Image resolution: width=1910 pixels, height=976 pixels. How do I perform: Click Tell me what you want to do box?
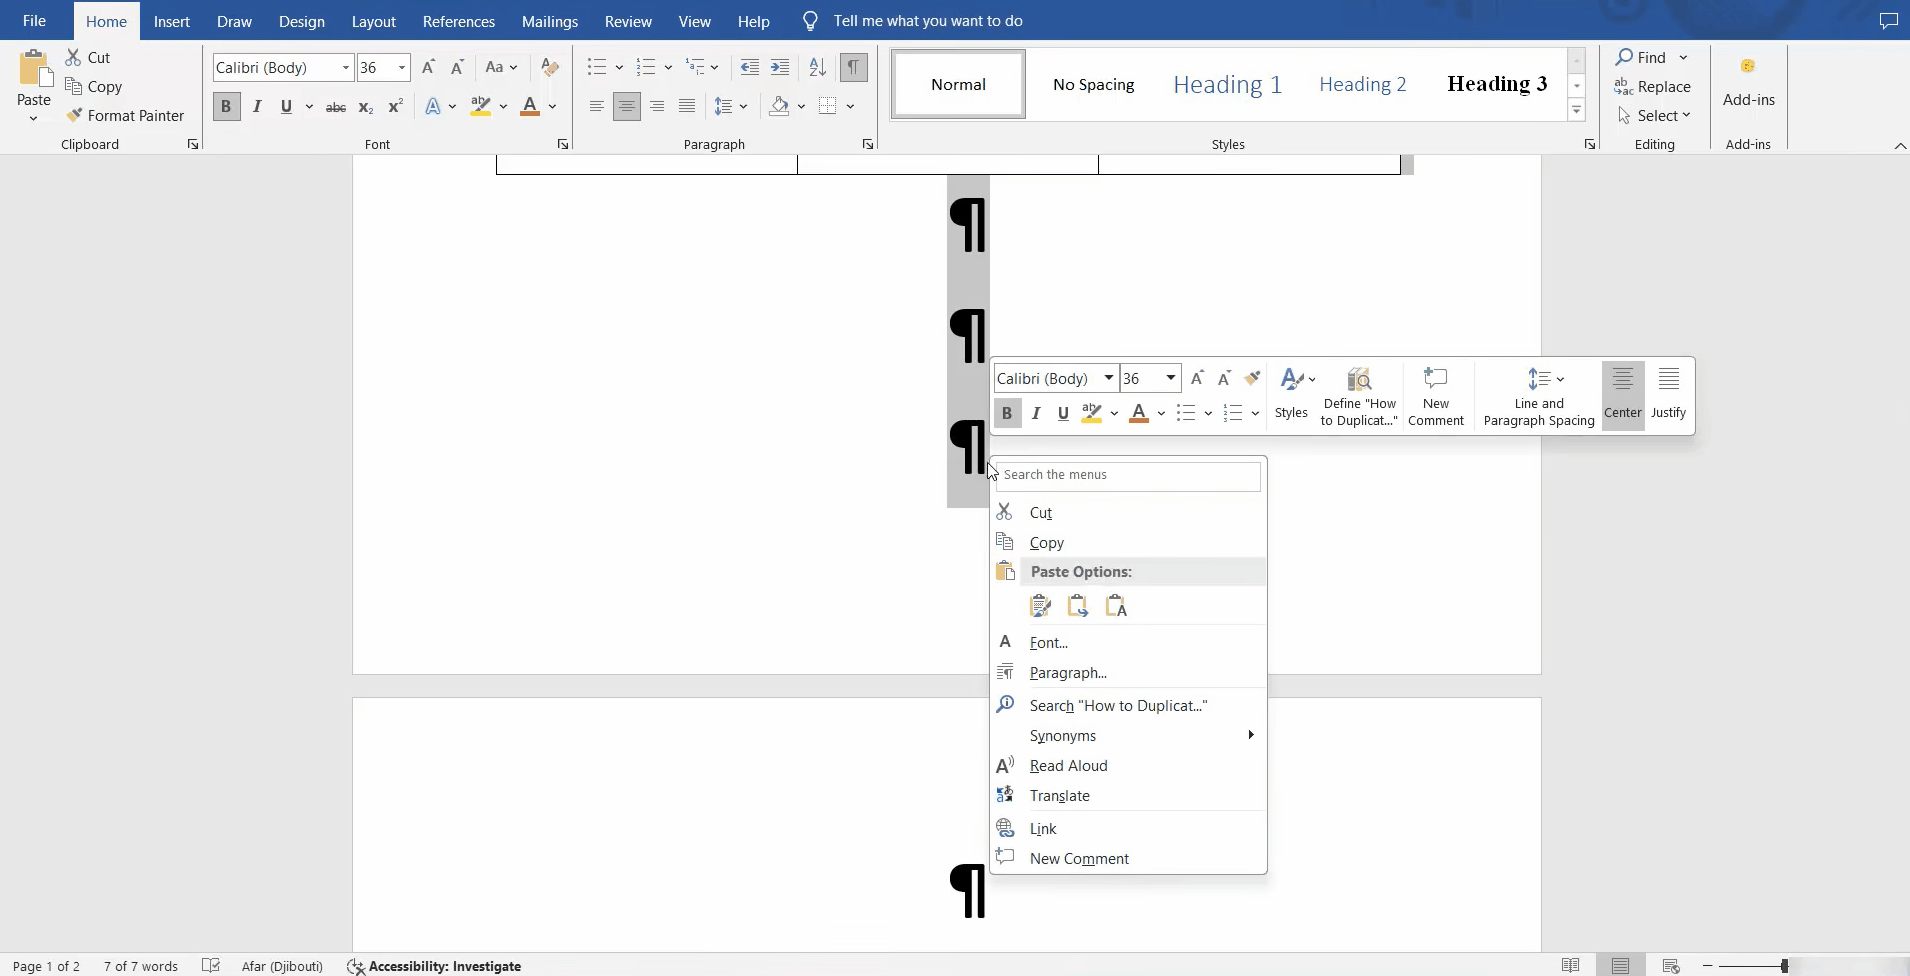(x=927, y=21)
